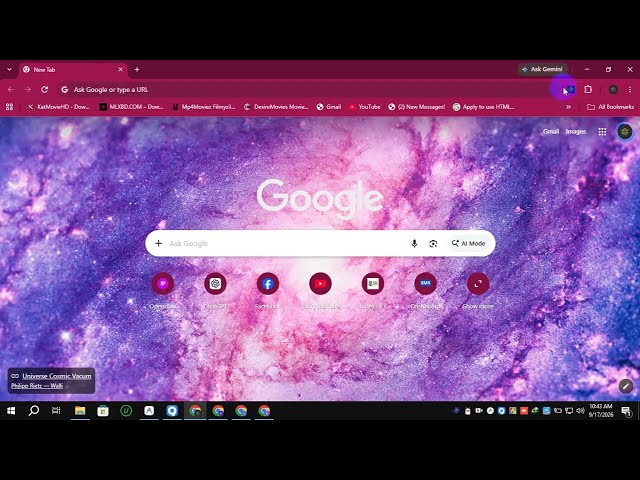Start voice search with microphone
This screenshot has height=480, width=640.
coord(414,243)
